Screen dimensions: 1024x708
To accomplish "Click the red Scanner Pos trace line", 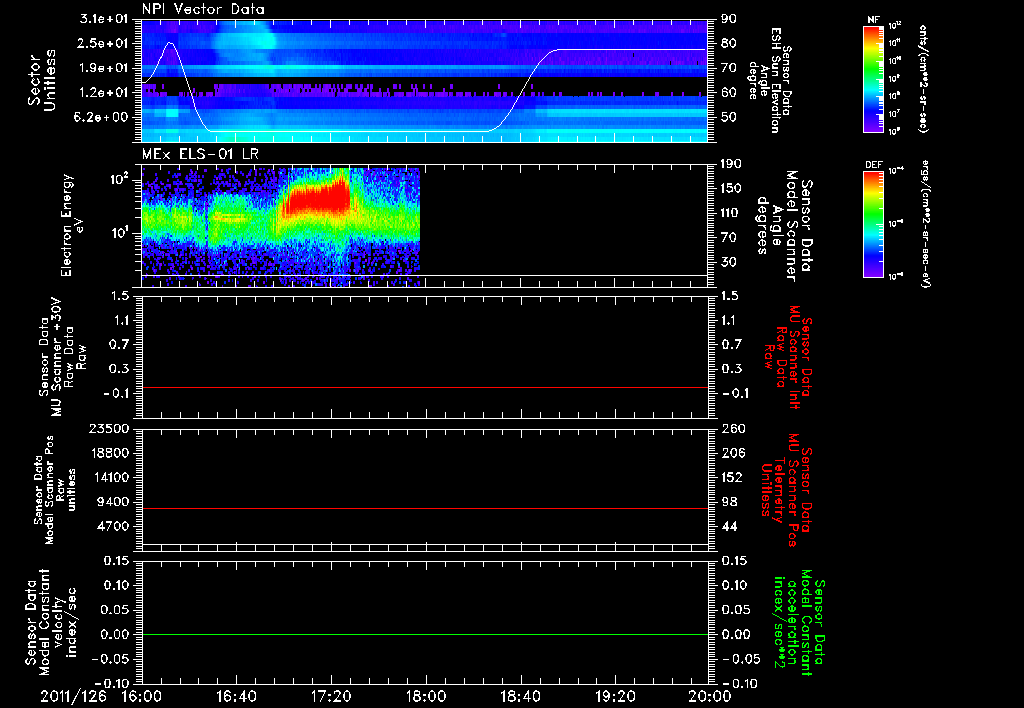I will [424, 508].
